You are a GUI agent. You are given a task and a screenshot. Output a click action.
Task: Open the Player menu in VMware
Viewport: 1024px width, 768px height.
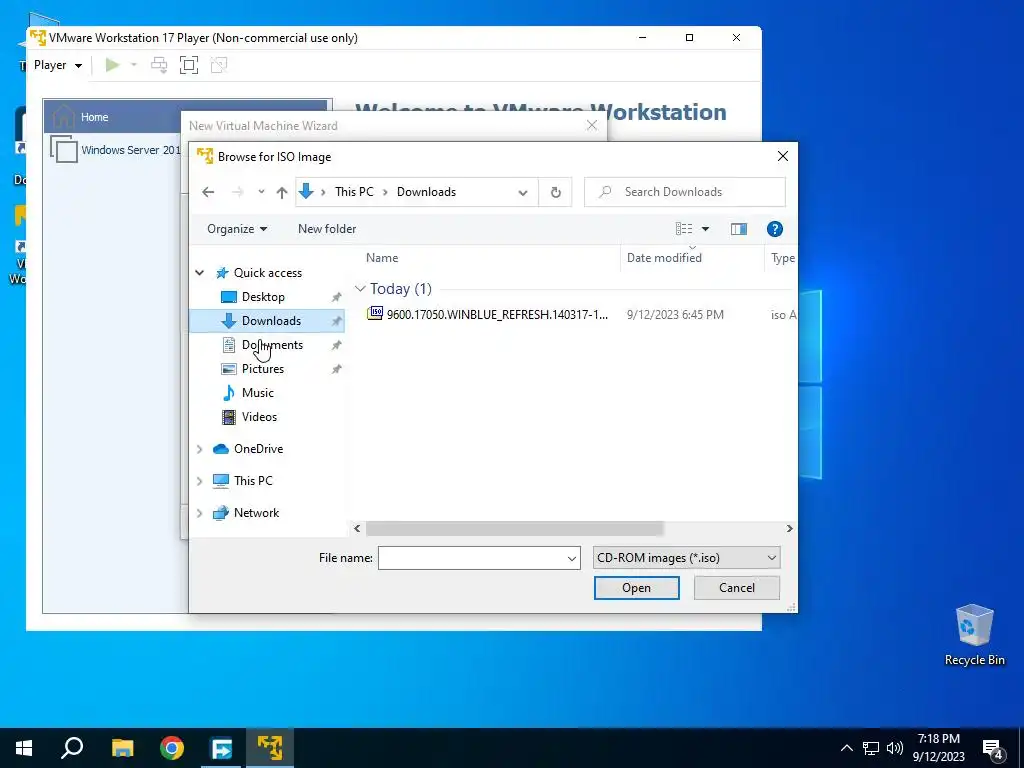[57, 65]
